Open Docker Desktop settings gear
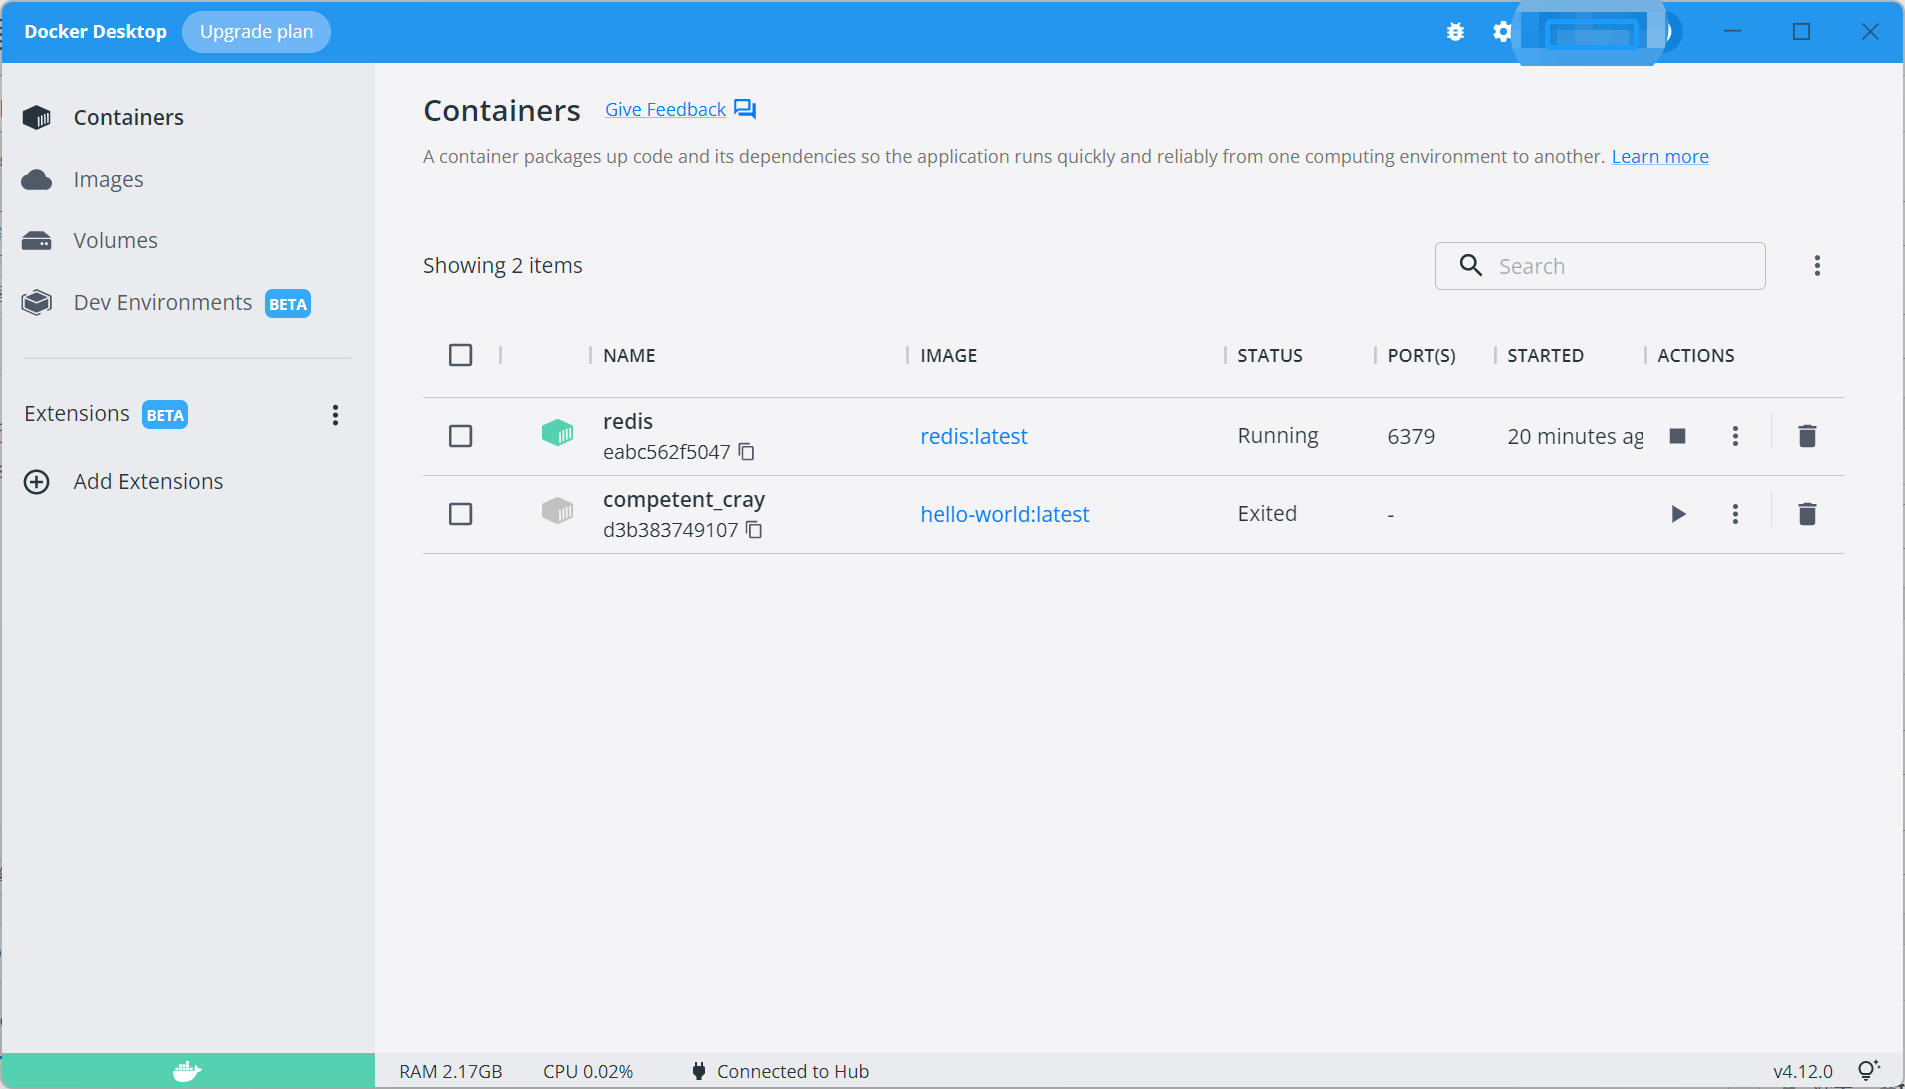Image resolution: width=1905 pixels, height=1089 pixels. pyautogui.click(x=1501, y=31)
